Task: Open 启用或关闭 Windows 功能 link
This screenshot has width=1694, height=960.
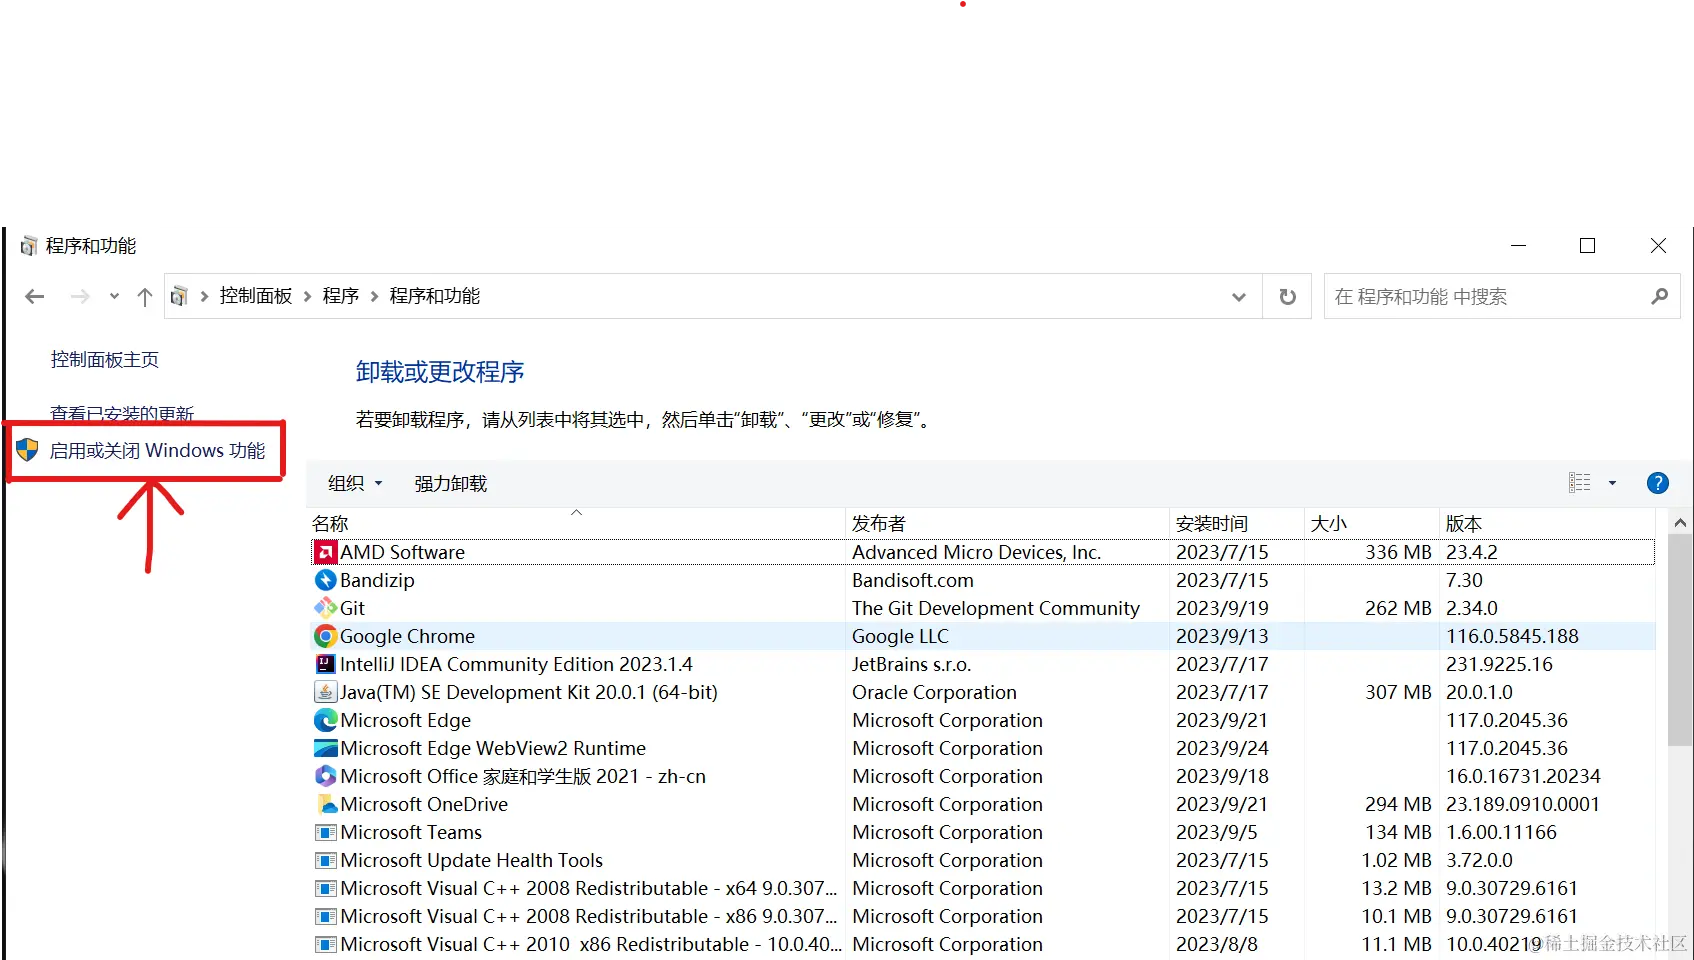Action: (x=156, y=450)
